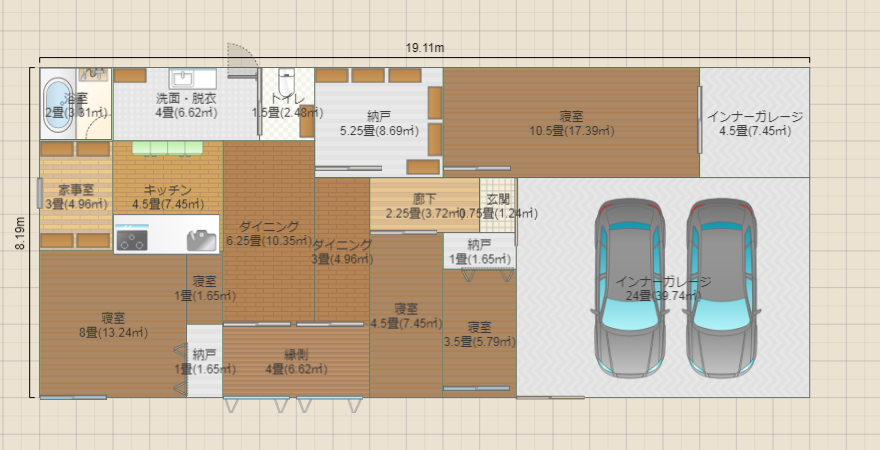880x450 pixels.
Task: Click the 玄関 0.75畳 entrance area
Action: point(498,205)
